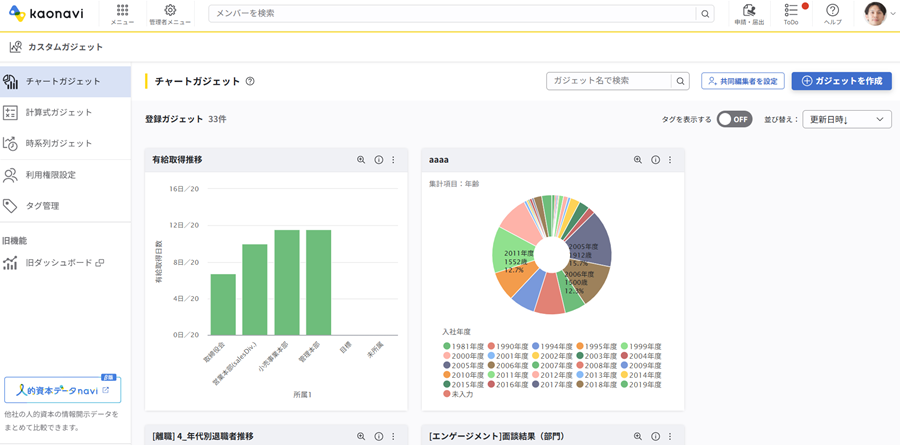The height and width of the screenshot is (445, 900).
Task: Open the メニュー grid icon
Action: 122,13
